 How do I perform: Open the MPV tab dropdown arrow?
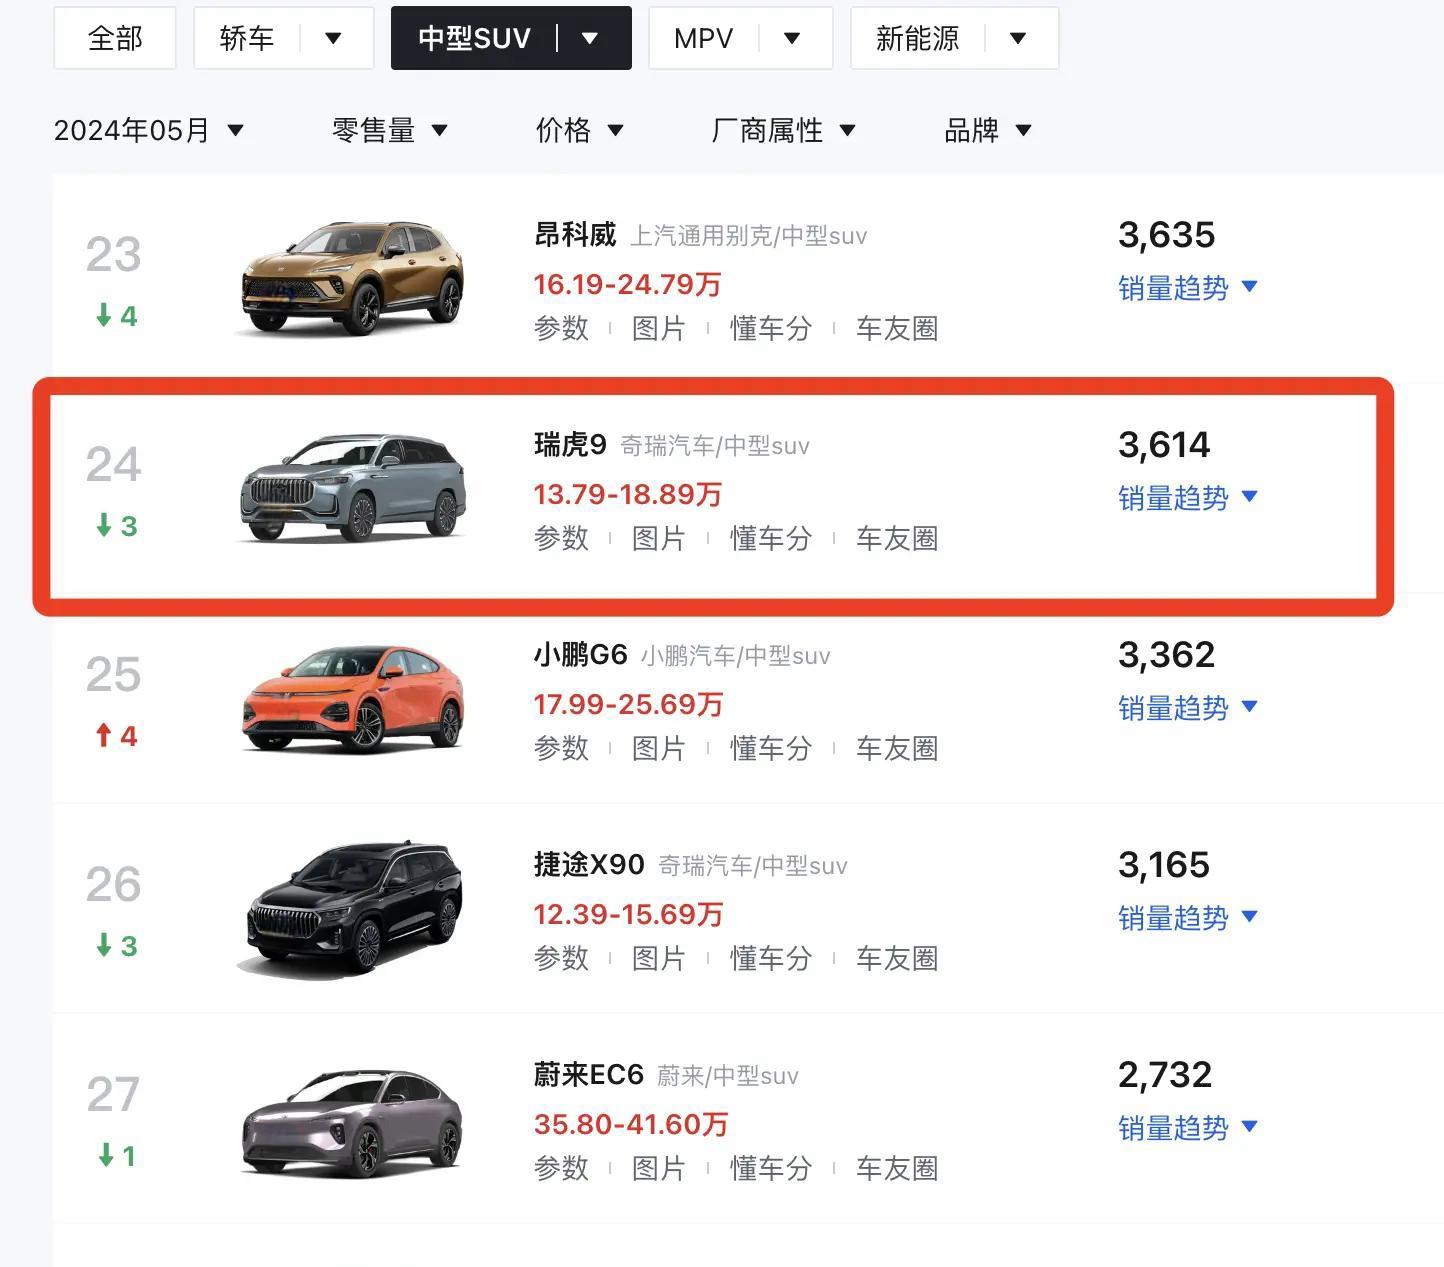tap(792, 38)
